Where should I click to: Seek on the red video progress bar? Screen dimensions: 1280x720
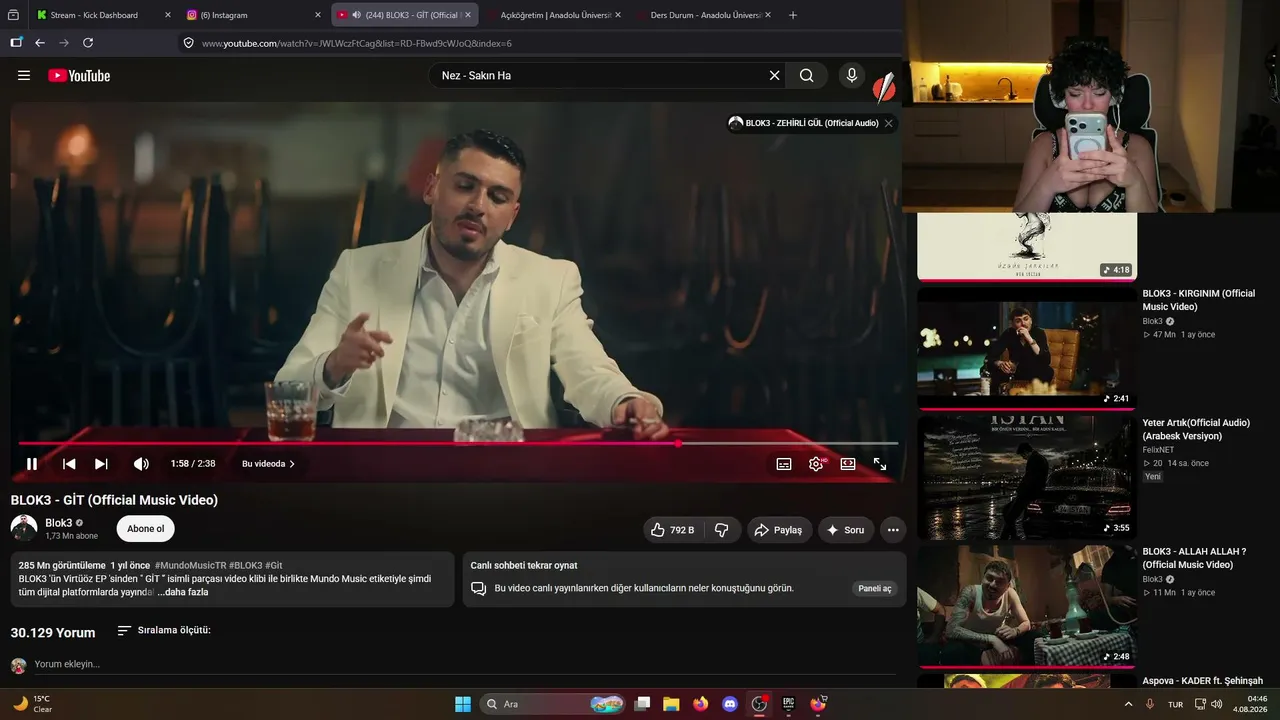pyautogui.click(x=458, y=443)
